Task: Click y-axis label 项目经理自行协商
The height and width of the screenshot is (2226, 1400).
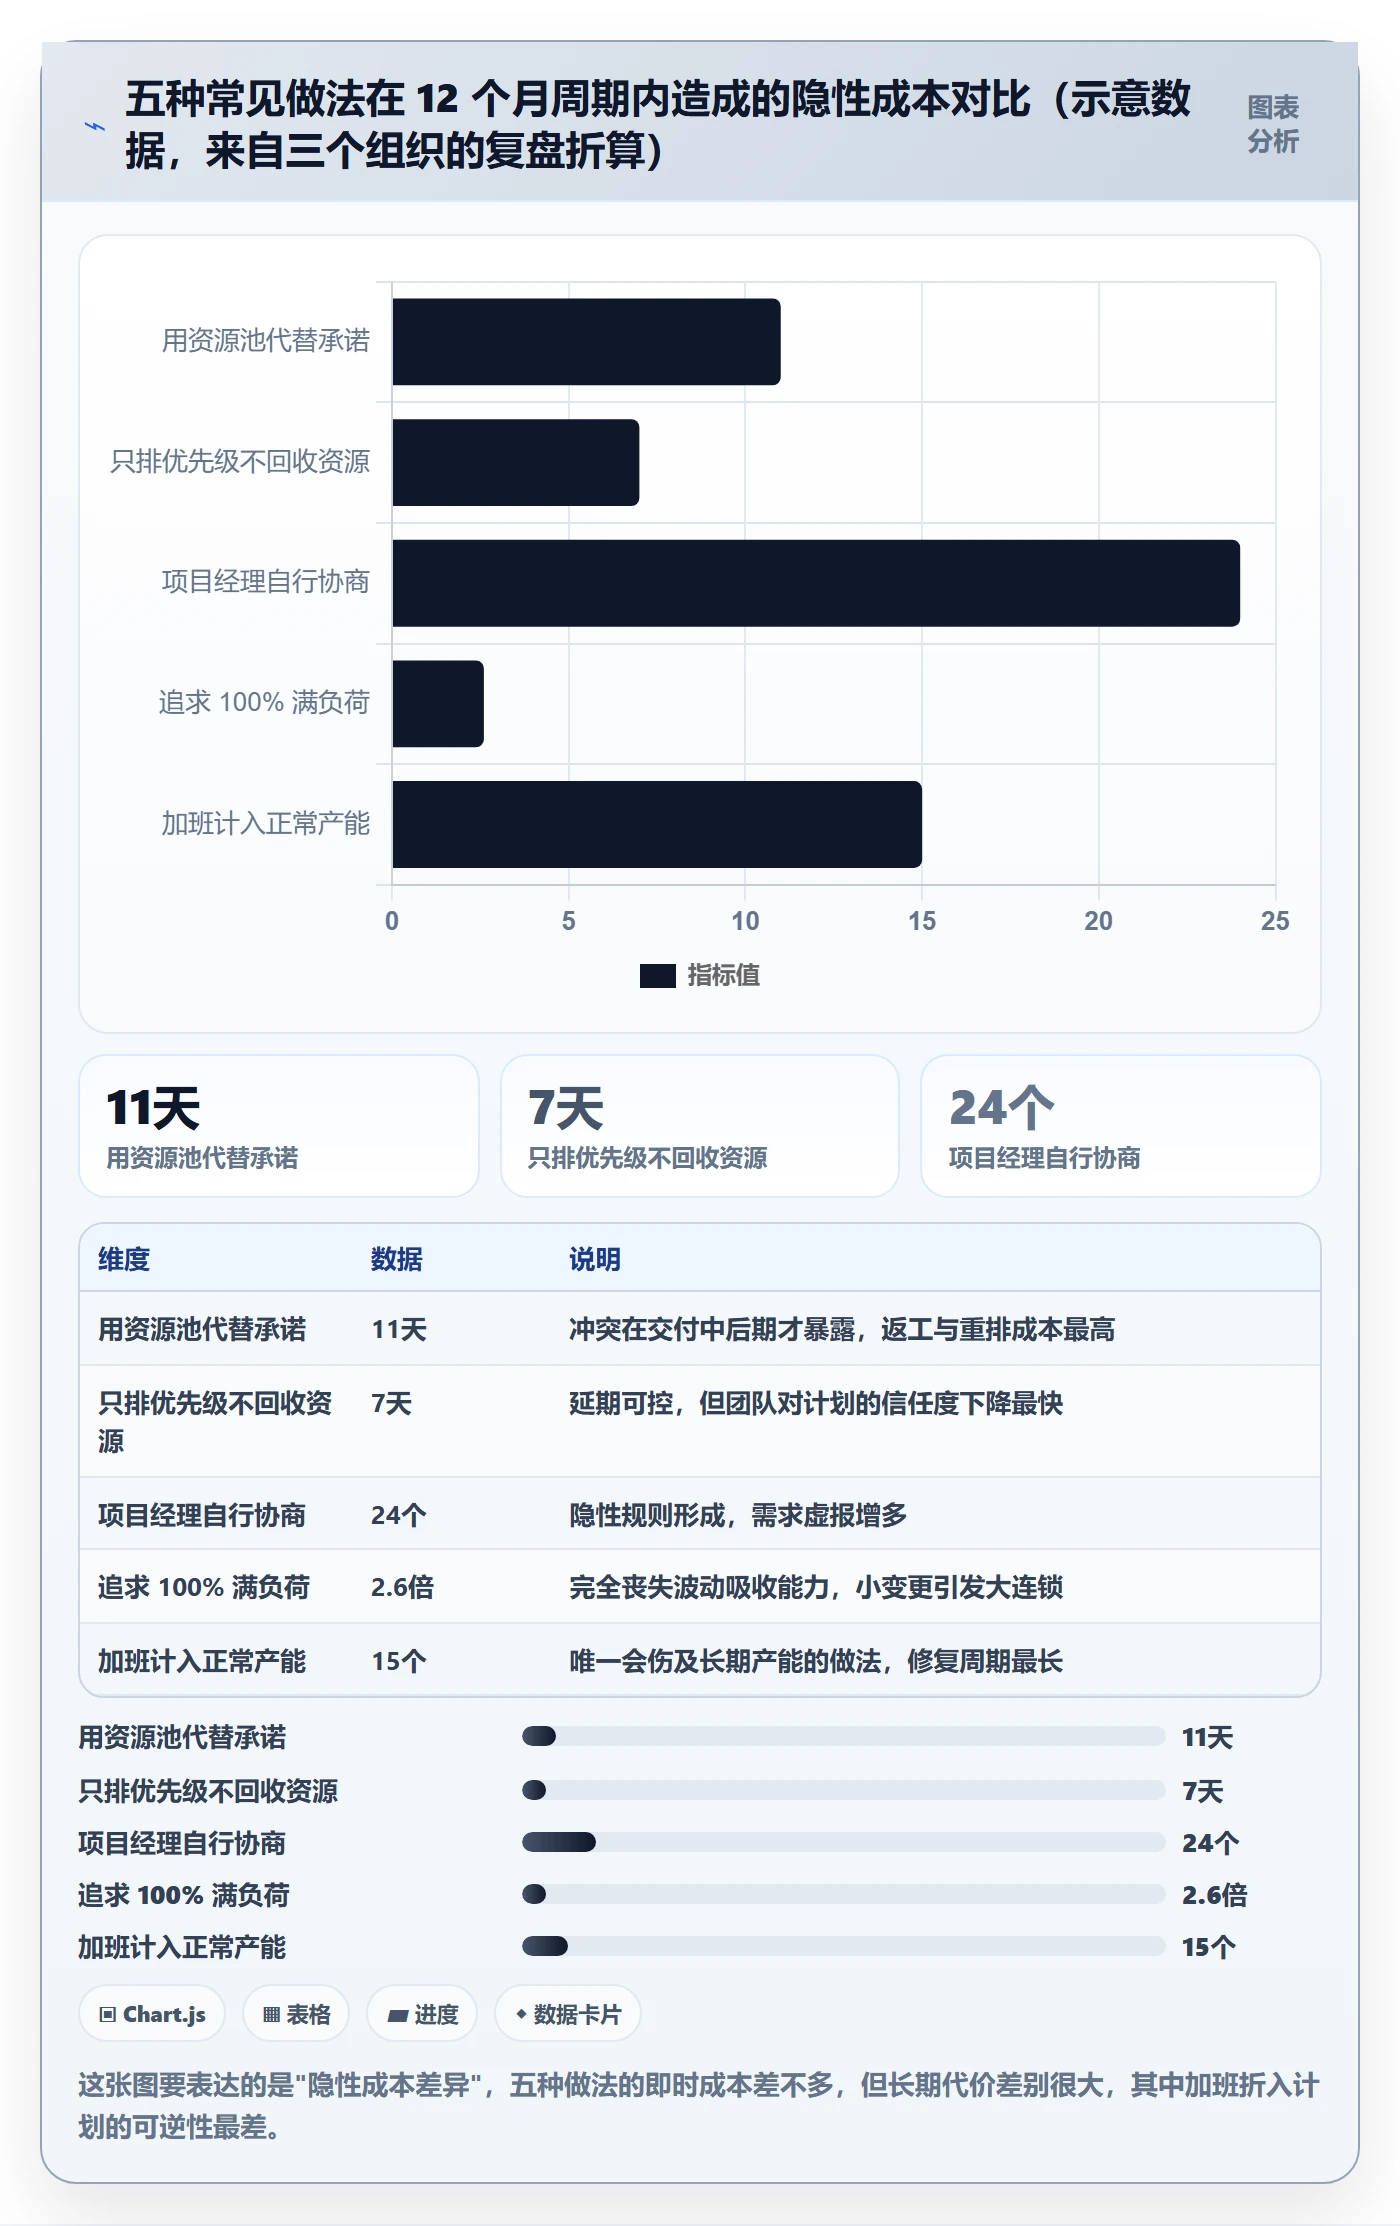Action: pyautogui.click(x=265, y=582)
